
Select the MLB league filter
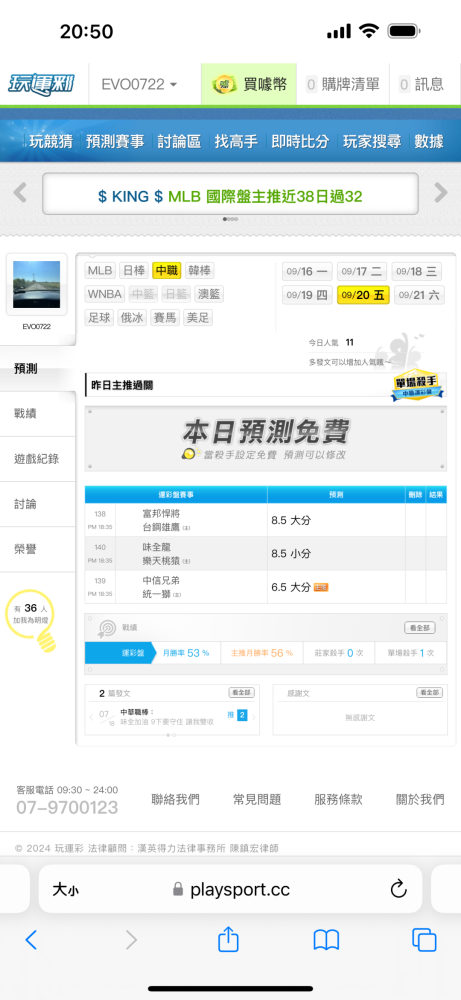click(100, 270)
